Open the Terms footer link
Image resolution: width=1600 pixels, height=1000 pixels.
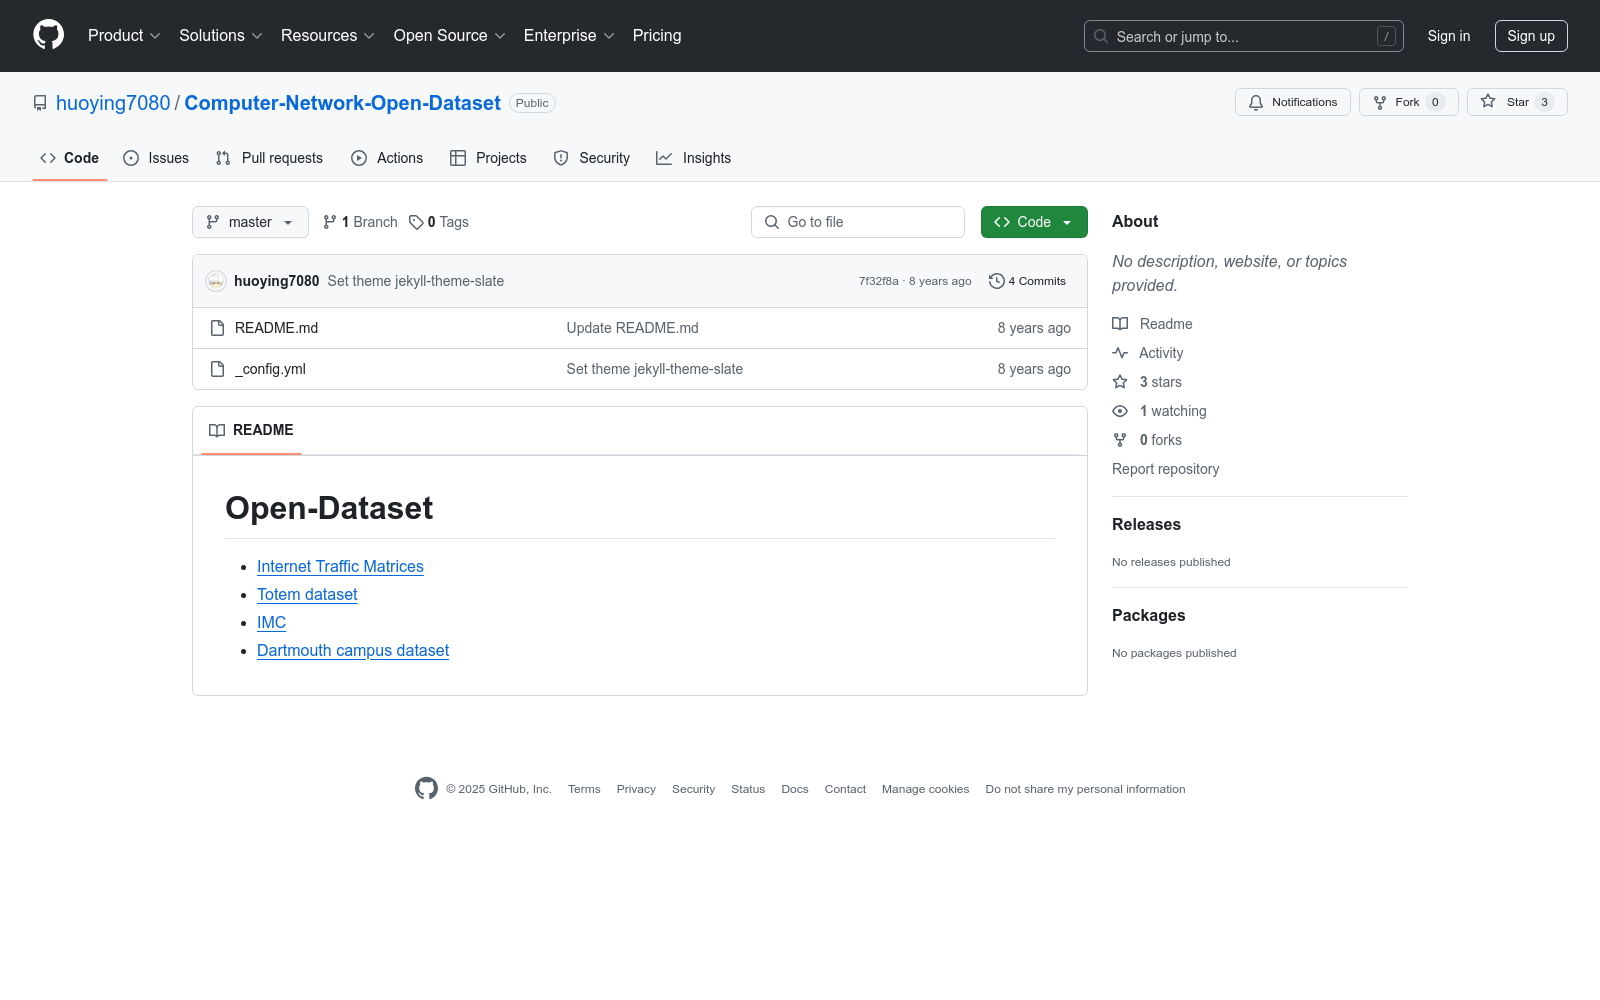[x=584, y=789]
